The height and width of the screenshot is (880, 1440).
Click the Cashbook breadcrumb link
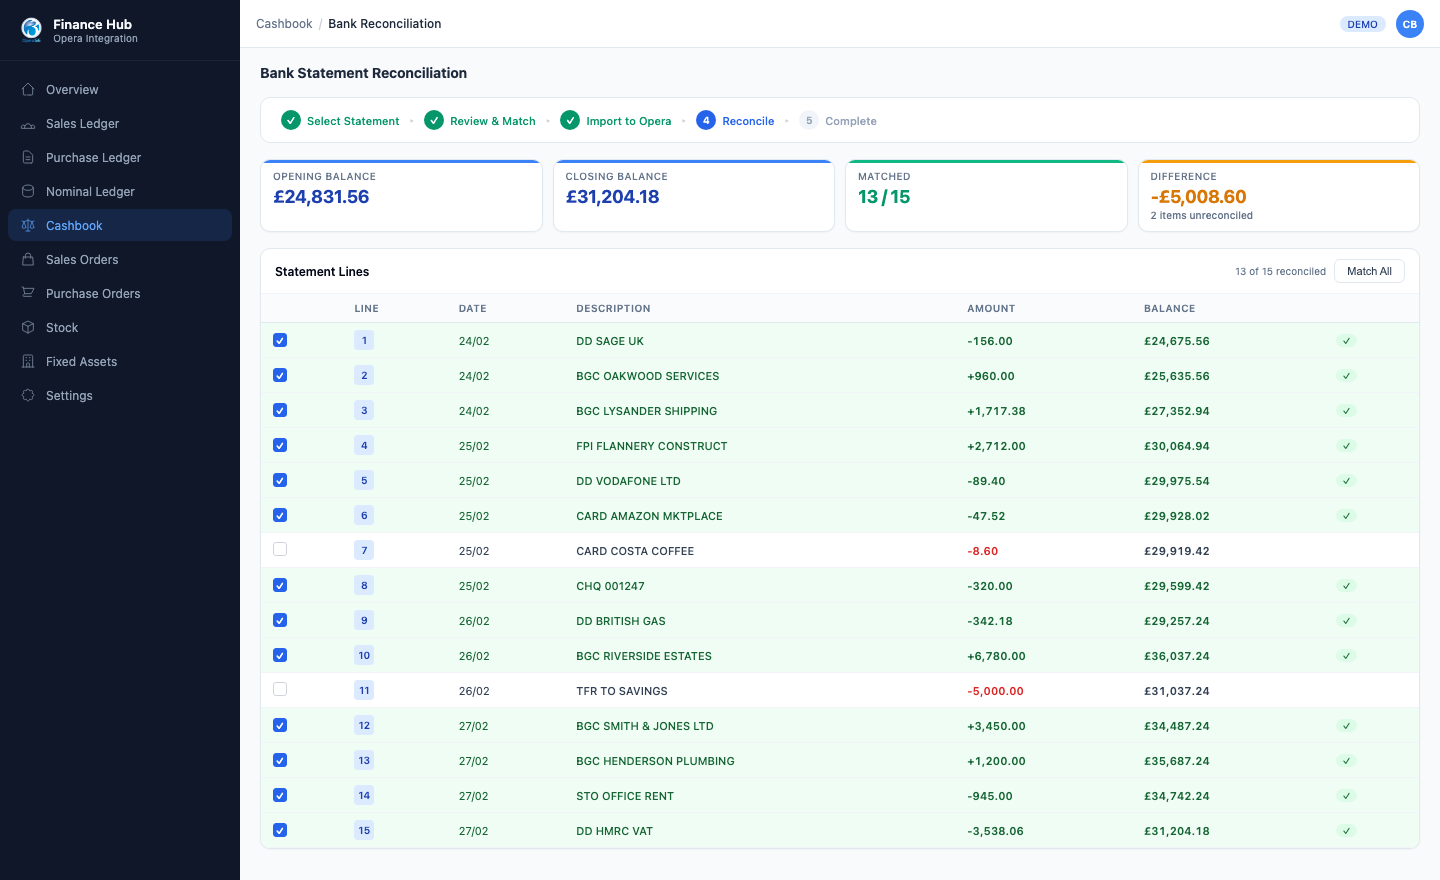click(x=284, y=24)
